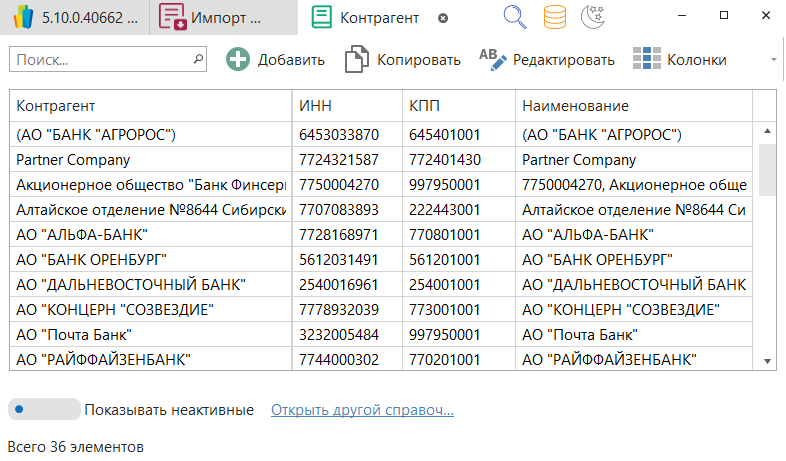Image resolution: width=786 pixels, height=461 pixels.
Task: Toggle the Показывать неактивные switch
Action: [x=43, y=409]
